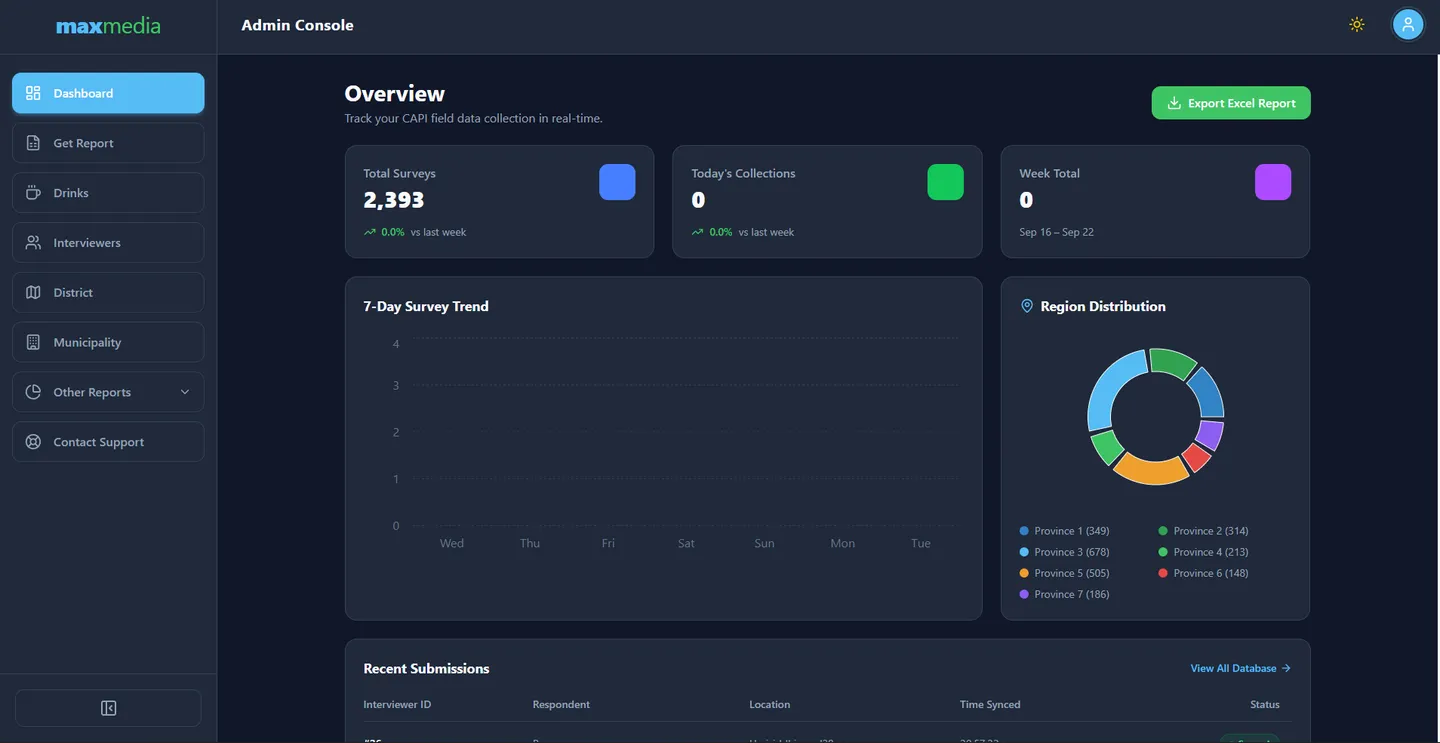This screenshot has height=743, width=1440.
Task: Click the Dashboard grid icon
Action: click(x=33, y=93)
